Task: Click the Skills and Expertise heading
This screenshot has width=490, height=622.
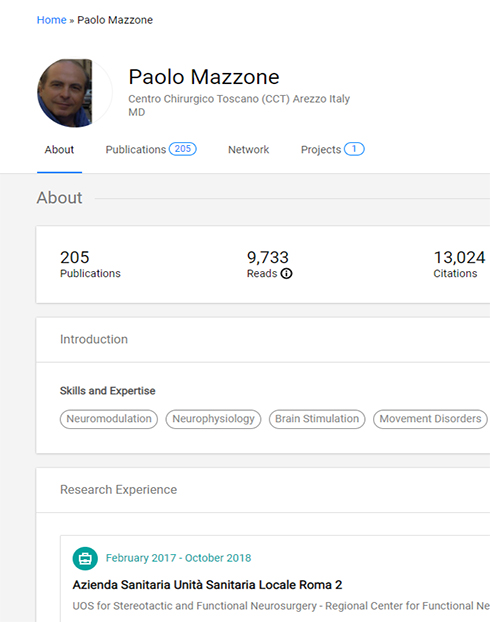Action: point(108,391)
